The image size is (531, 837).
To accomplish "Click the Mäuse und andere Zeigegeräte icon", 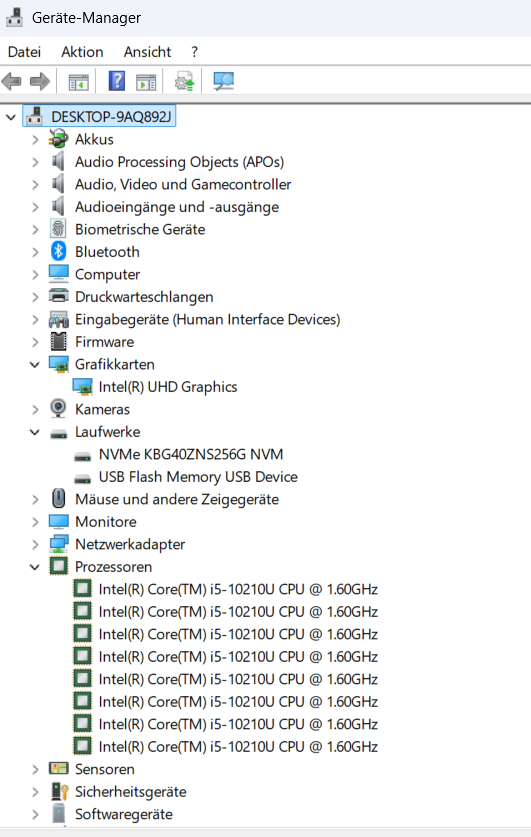I will pos(58,499).
